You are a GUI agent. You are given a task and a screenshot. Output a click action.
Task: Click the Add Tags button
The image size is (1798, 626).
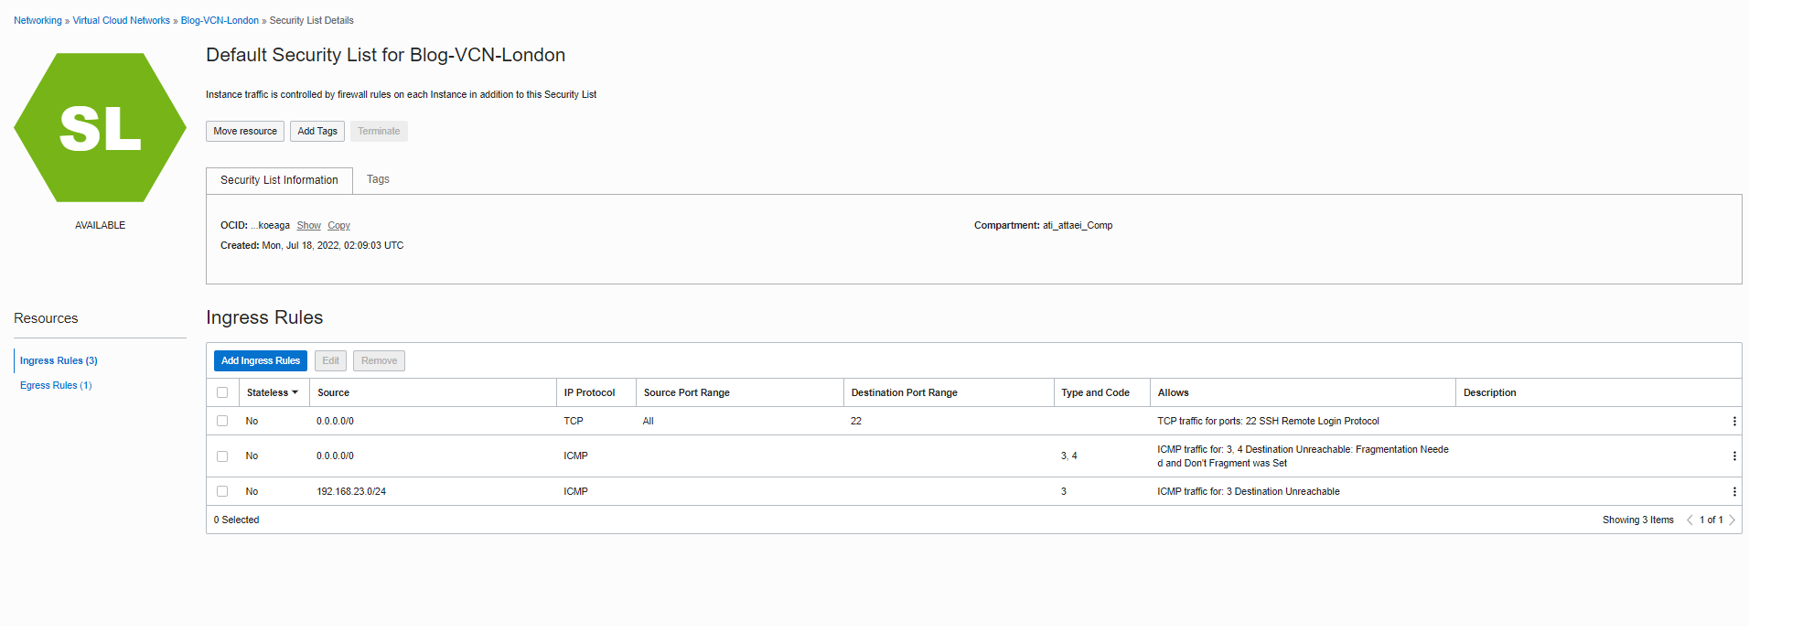317,131
